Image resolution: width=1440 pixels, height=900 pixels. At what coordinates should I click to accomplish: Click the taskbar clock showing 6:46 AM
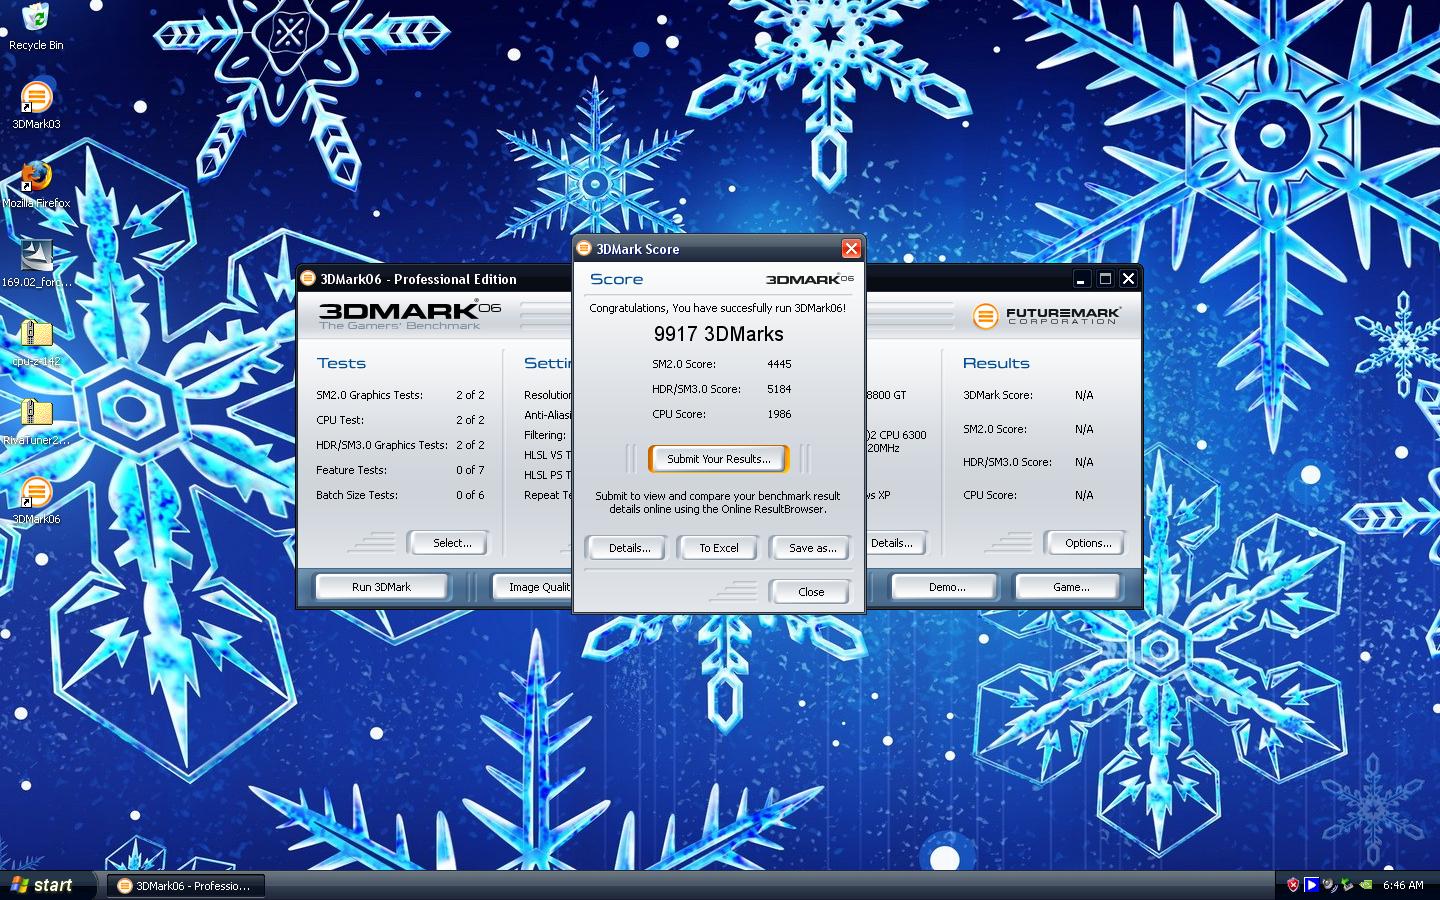tap(1403, 885)
